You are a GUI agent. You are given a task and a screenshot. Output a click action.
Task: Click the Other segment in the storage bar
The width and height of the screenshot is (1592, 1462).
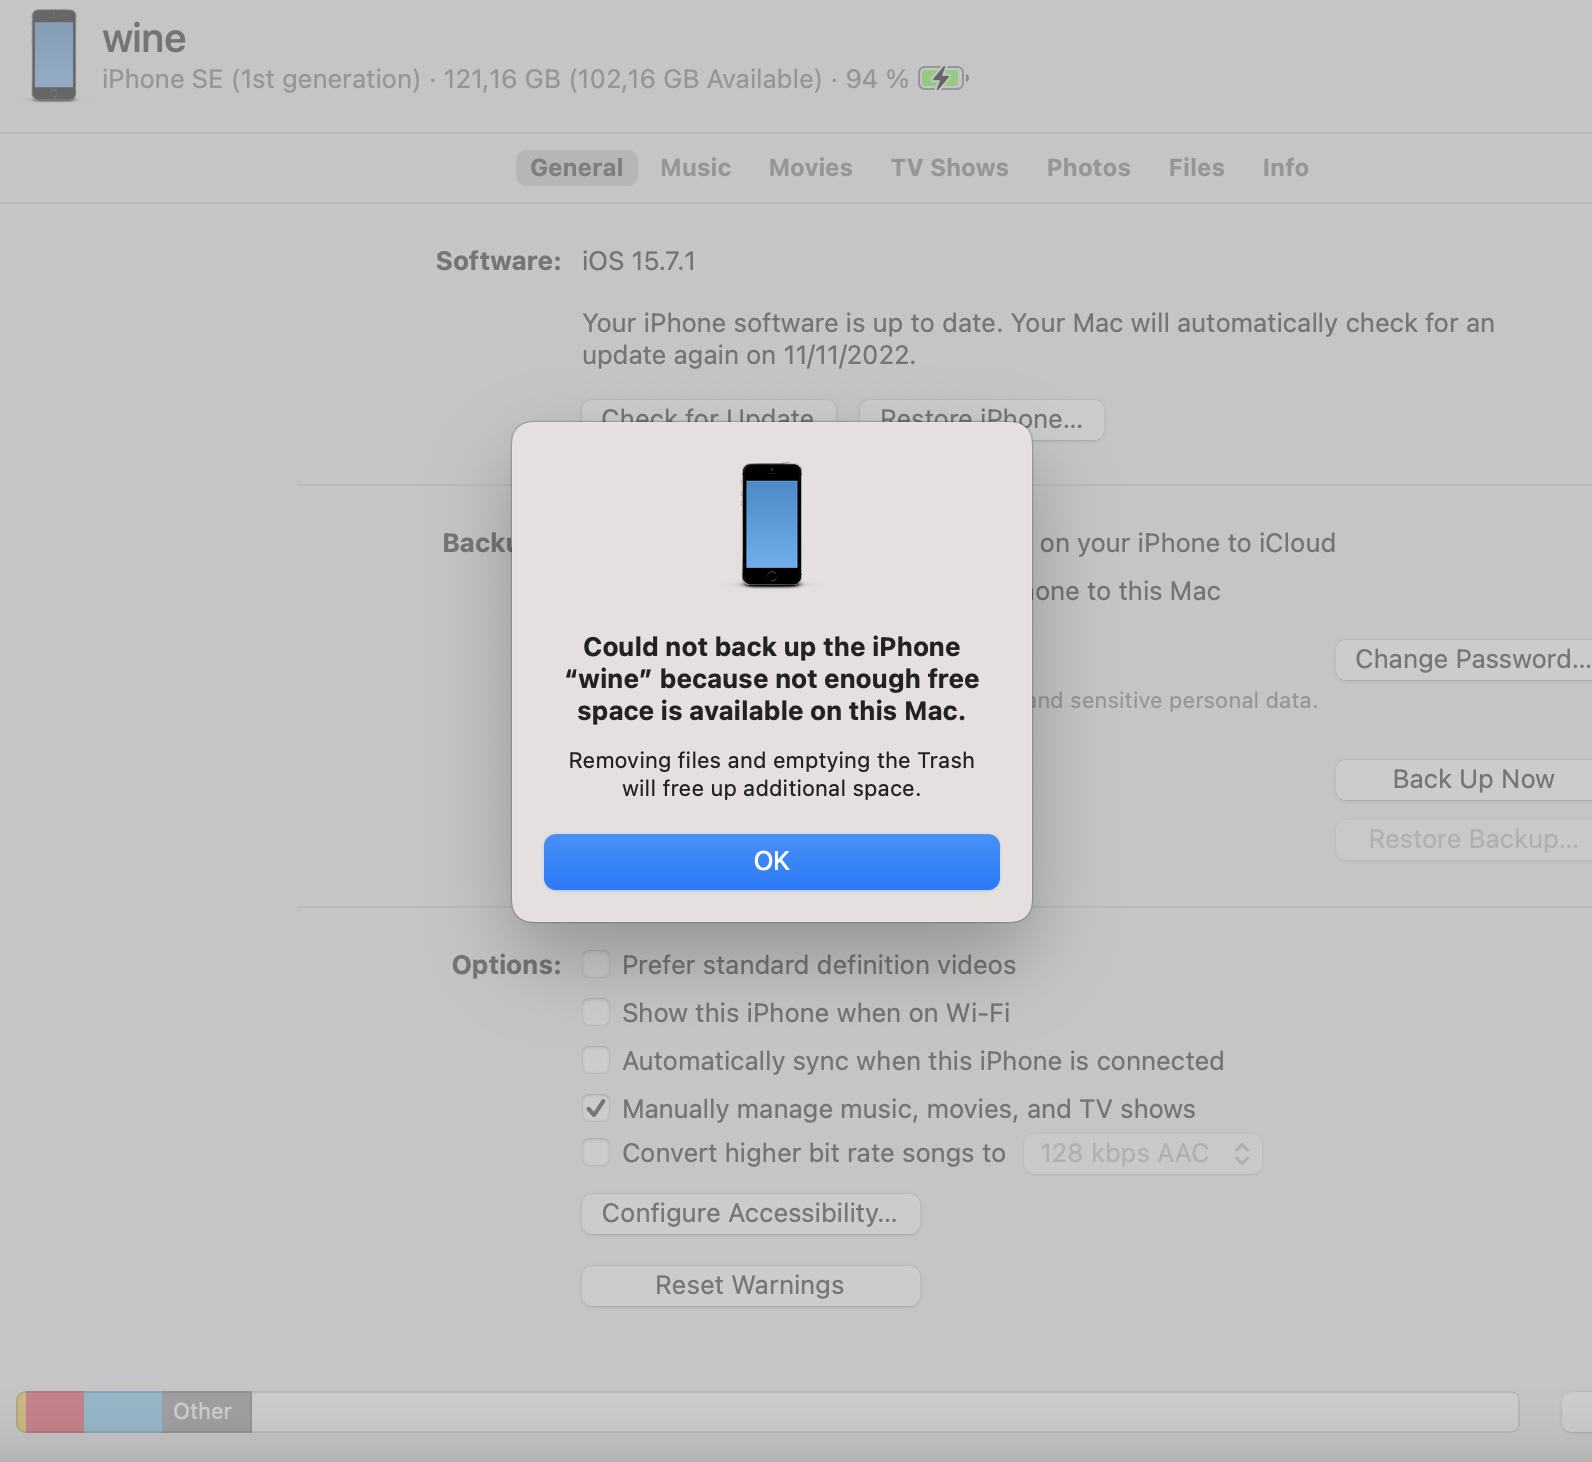point(207,1412)
